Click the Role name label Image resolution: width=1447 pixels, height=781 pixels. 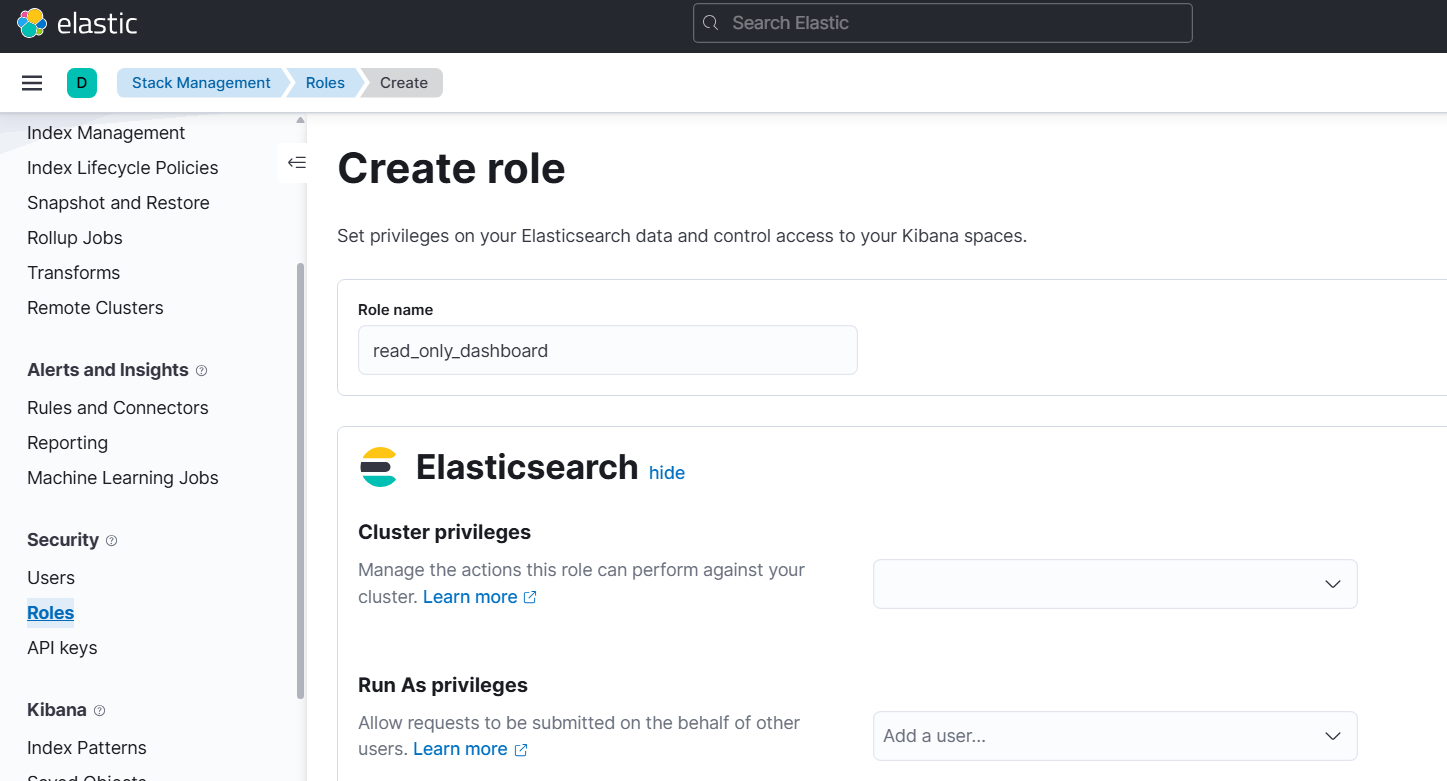pos(396,310)
